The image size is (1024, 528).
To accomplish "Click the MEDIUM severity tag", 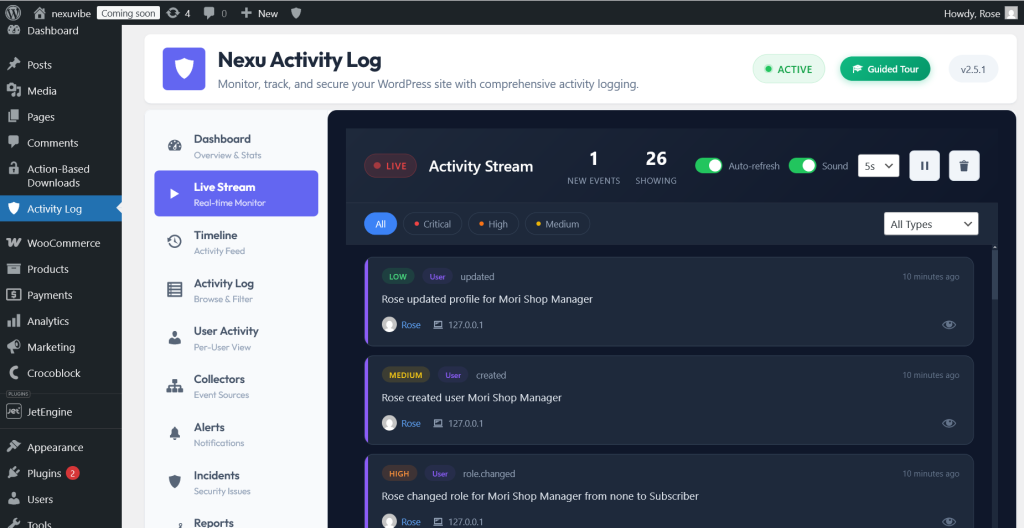I will point(406,375).
